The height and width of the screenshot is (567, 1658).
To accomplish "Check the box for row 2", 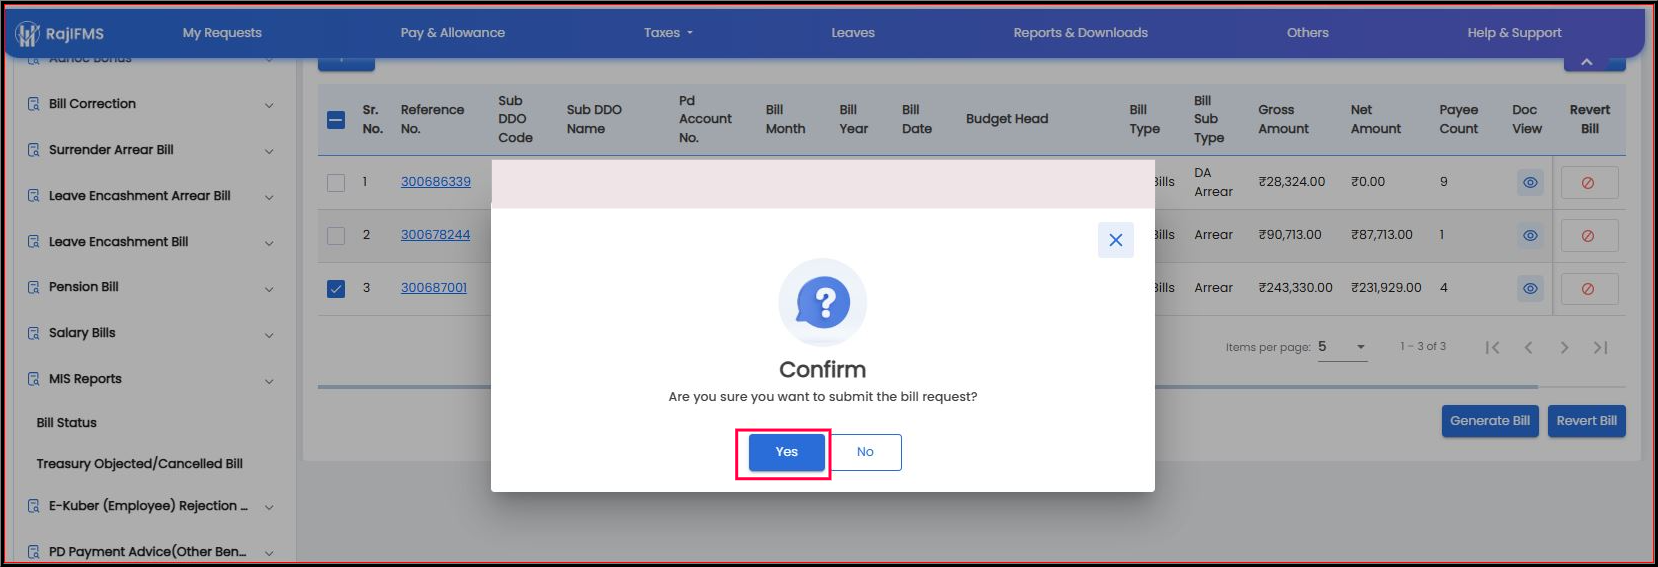I will (336, 236).
